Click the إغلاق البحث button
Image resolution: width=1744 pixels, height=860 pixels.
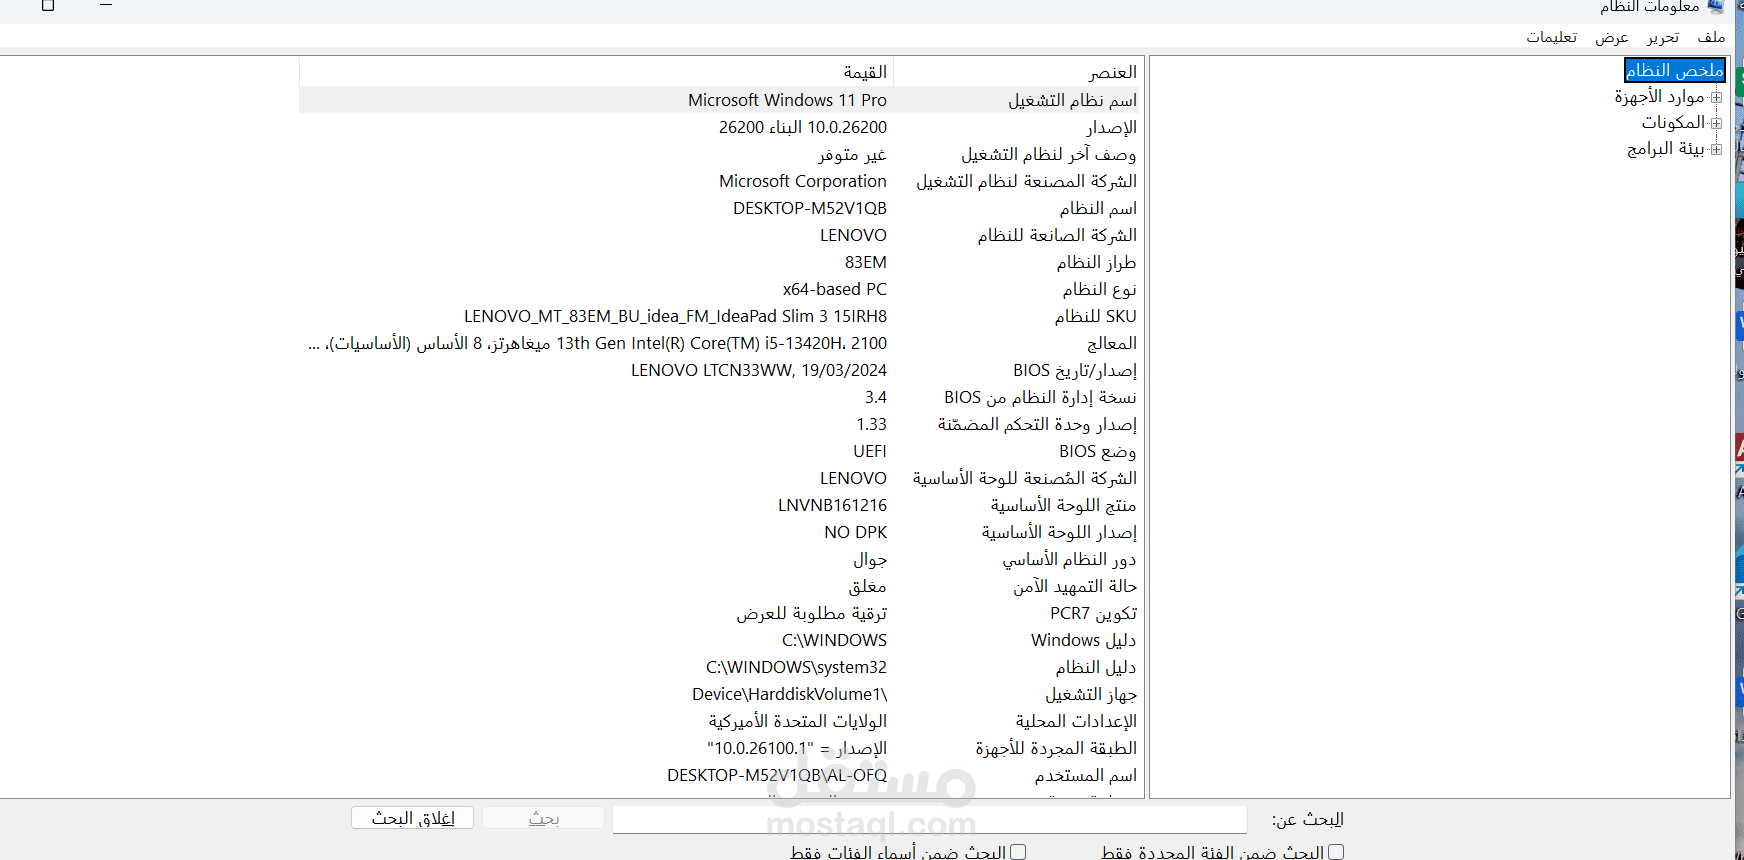tap(412, 818)
